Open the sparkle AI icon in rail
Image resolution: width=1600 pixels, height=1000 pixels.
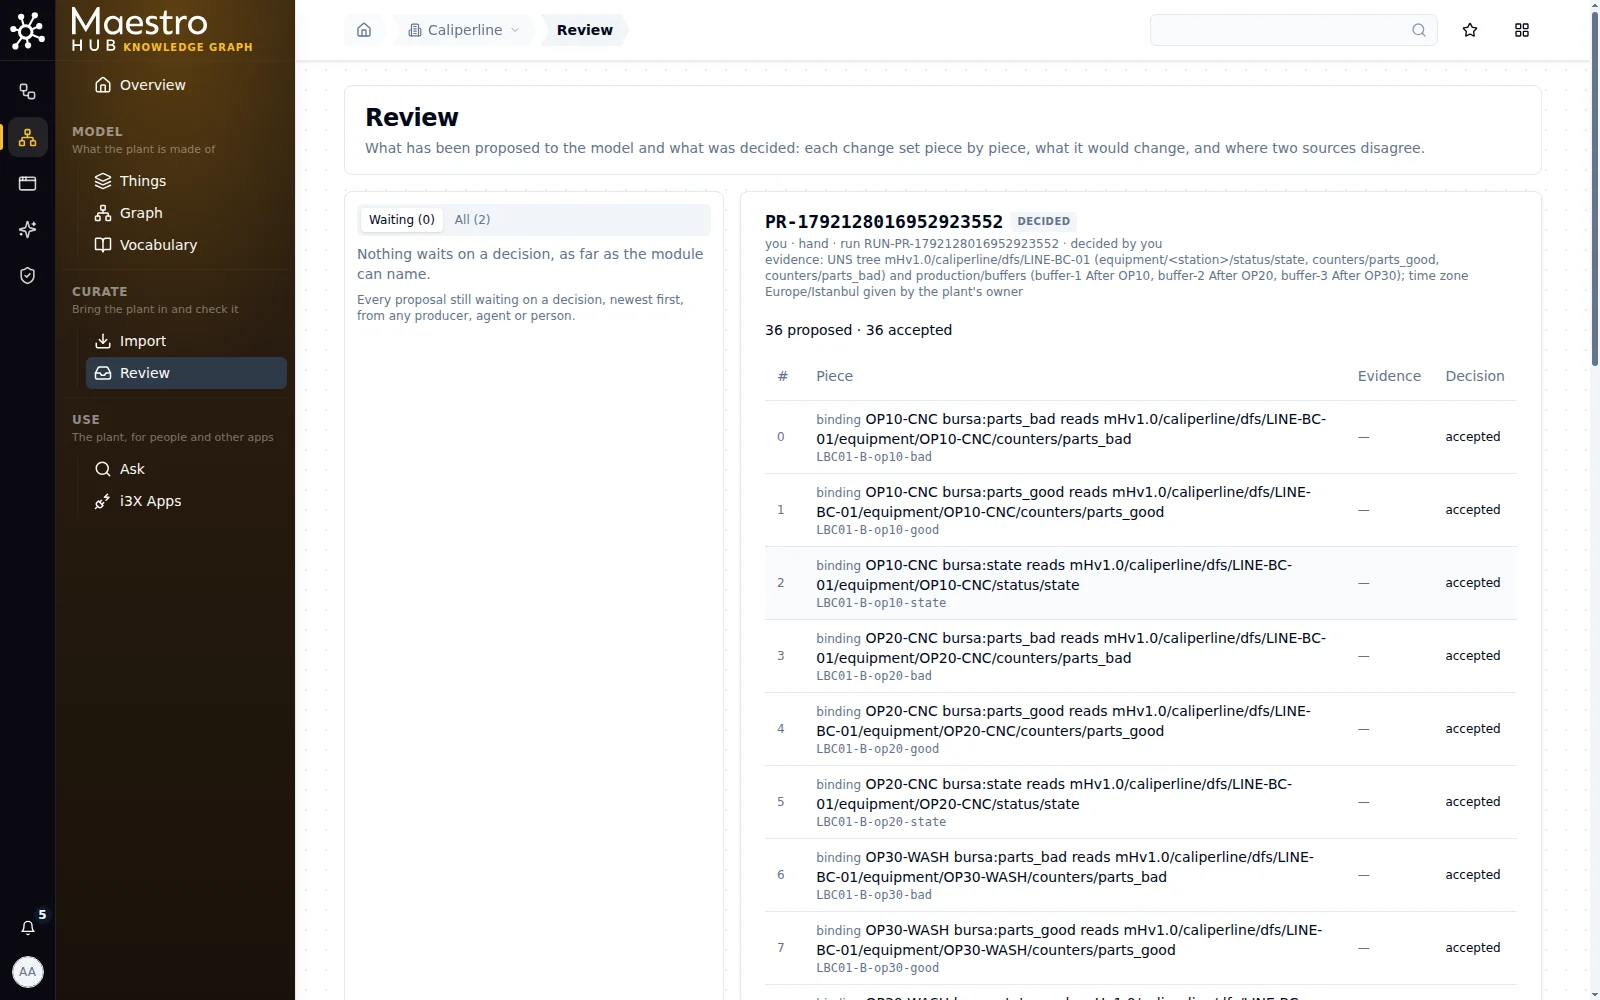tap(27, 230)
